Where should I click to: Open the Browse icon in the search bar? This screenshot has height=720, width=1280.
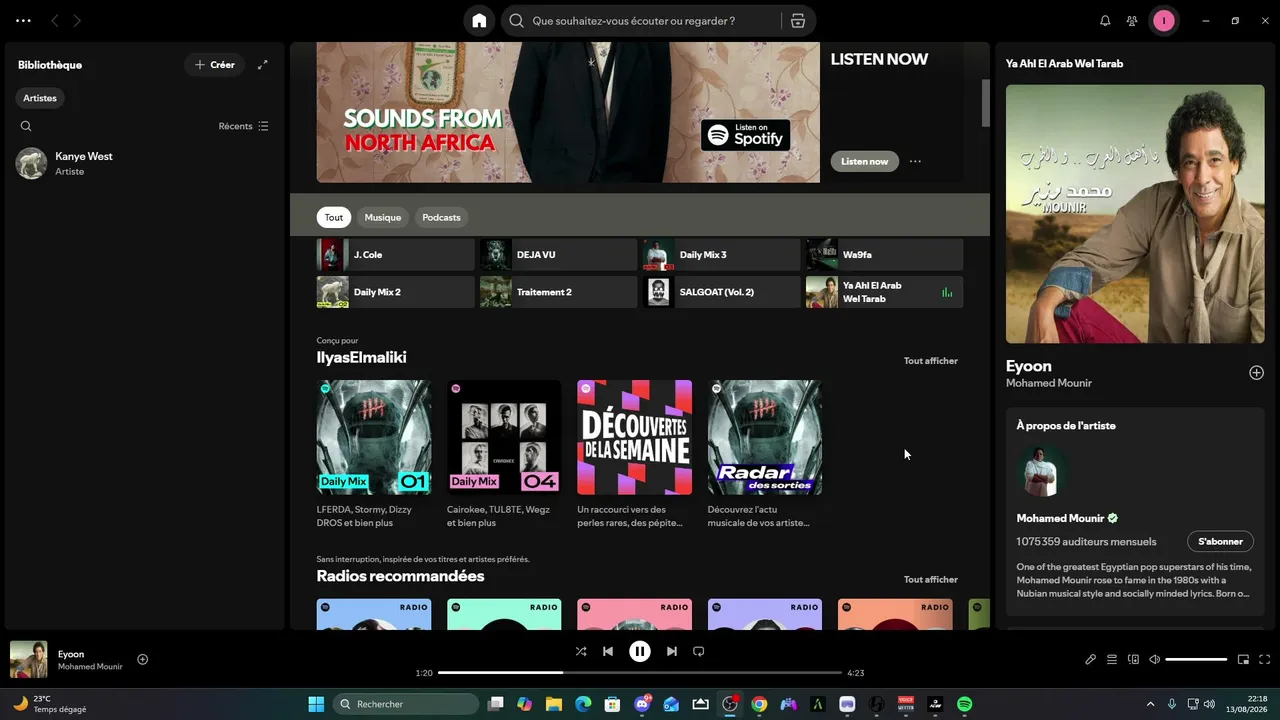(798, 21)
